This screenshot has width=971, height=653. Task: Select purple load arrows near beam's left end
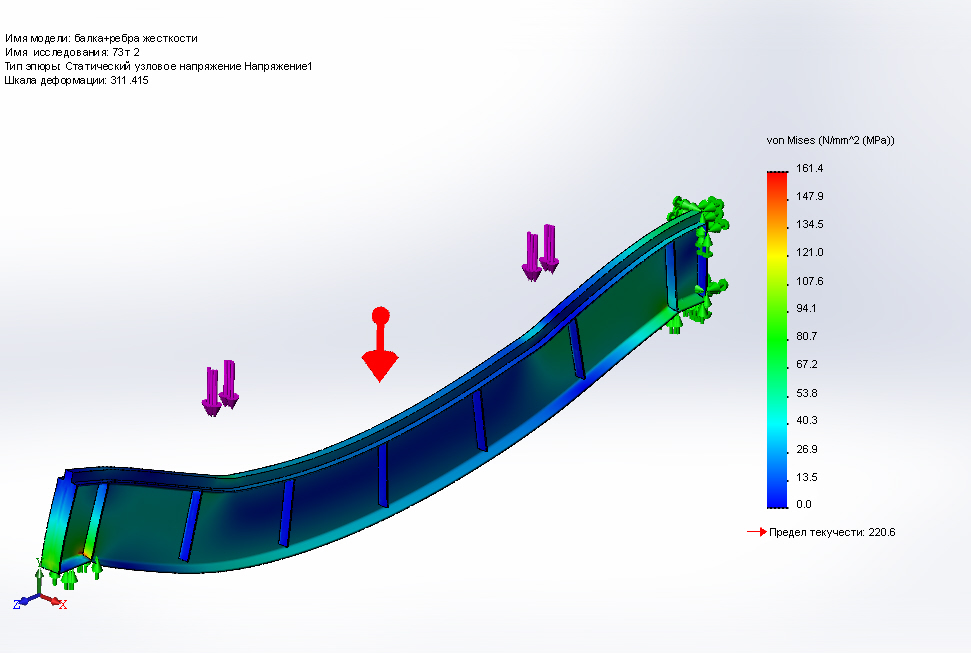(x=220, y=388)
